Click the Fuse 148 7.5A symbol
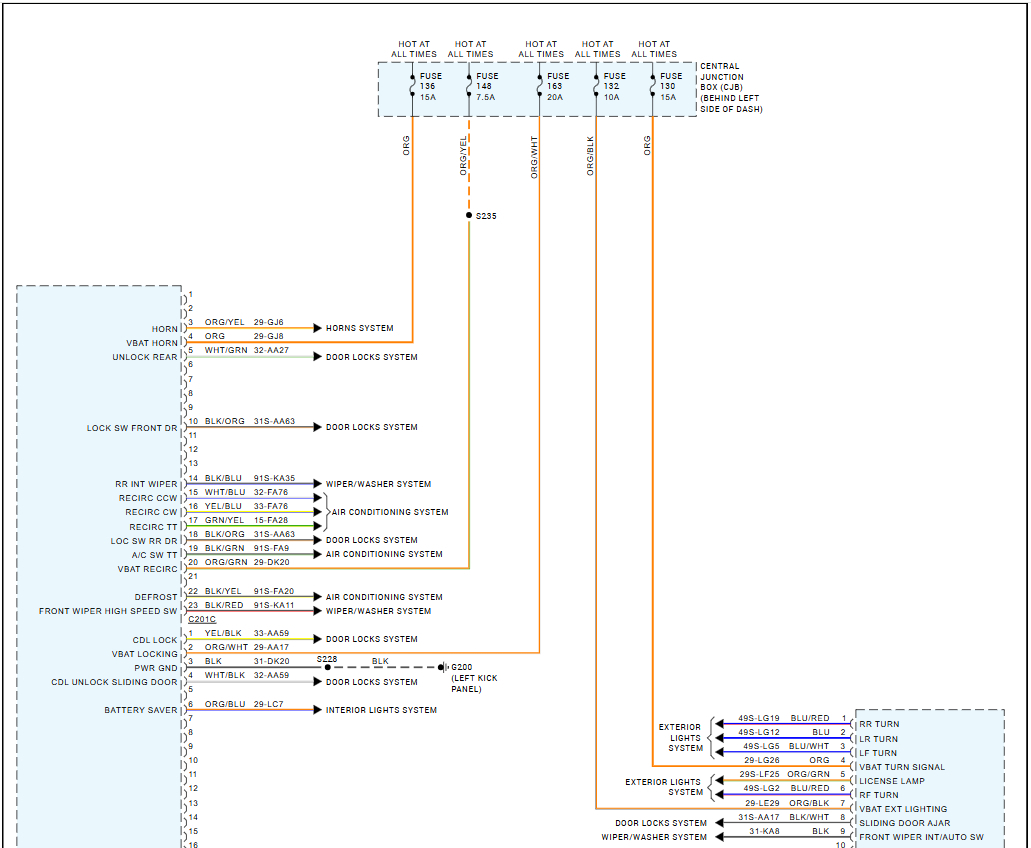Image resolution: width=1031 pixels, height=848 pixels. click(x=469, y=85)
